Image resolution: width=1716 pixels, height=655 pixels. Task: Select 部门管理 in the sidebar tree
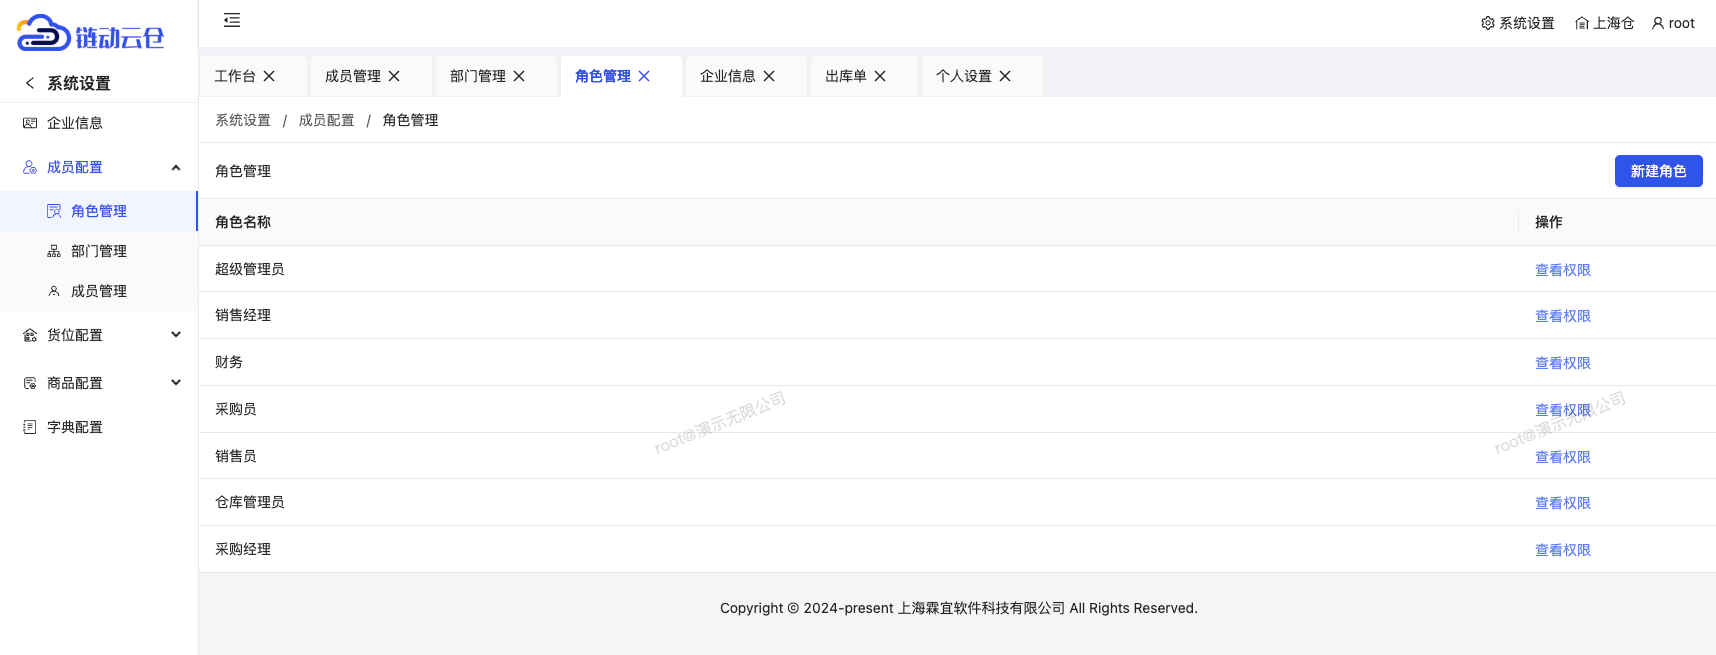(x=98, y=251)
